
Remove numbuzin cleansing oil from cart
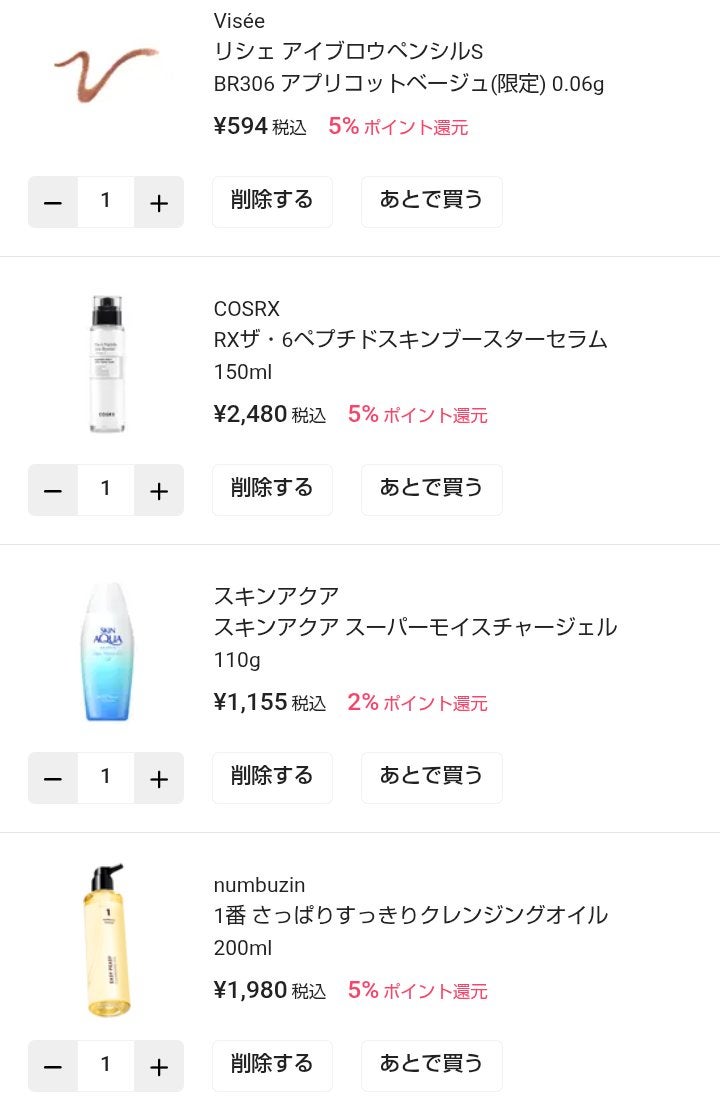pyautogui.click(x=272, y=1065)
